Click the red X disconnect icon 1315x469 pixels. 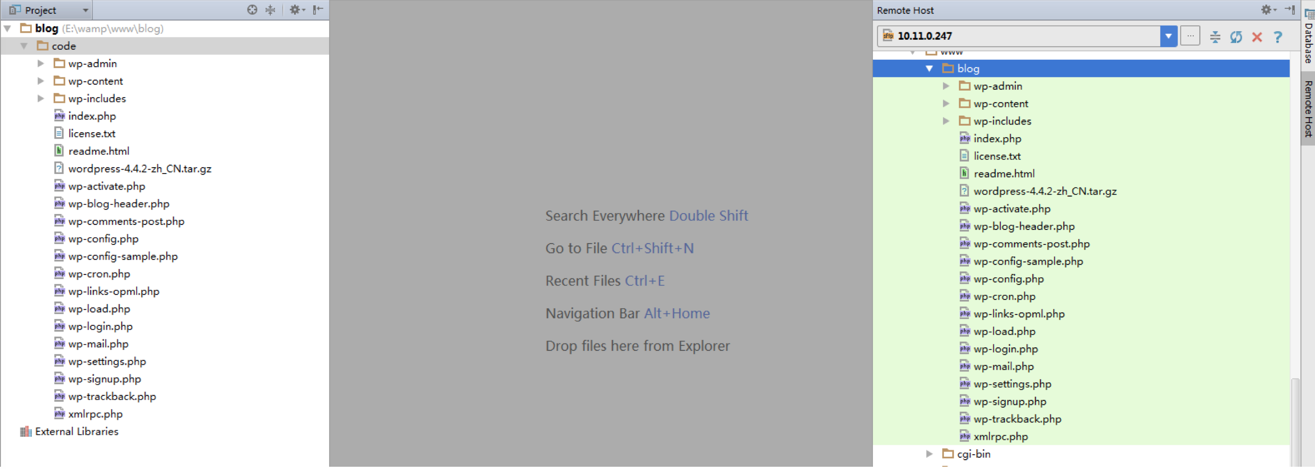point(1257,37)
